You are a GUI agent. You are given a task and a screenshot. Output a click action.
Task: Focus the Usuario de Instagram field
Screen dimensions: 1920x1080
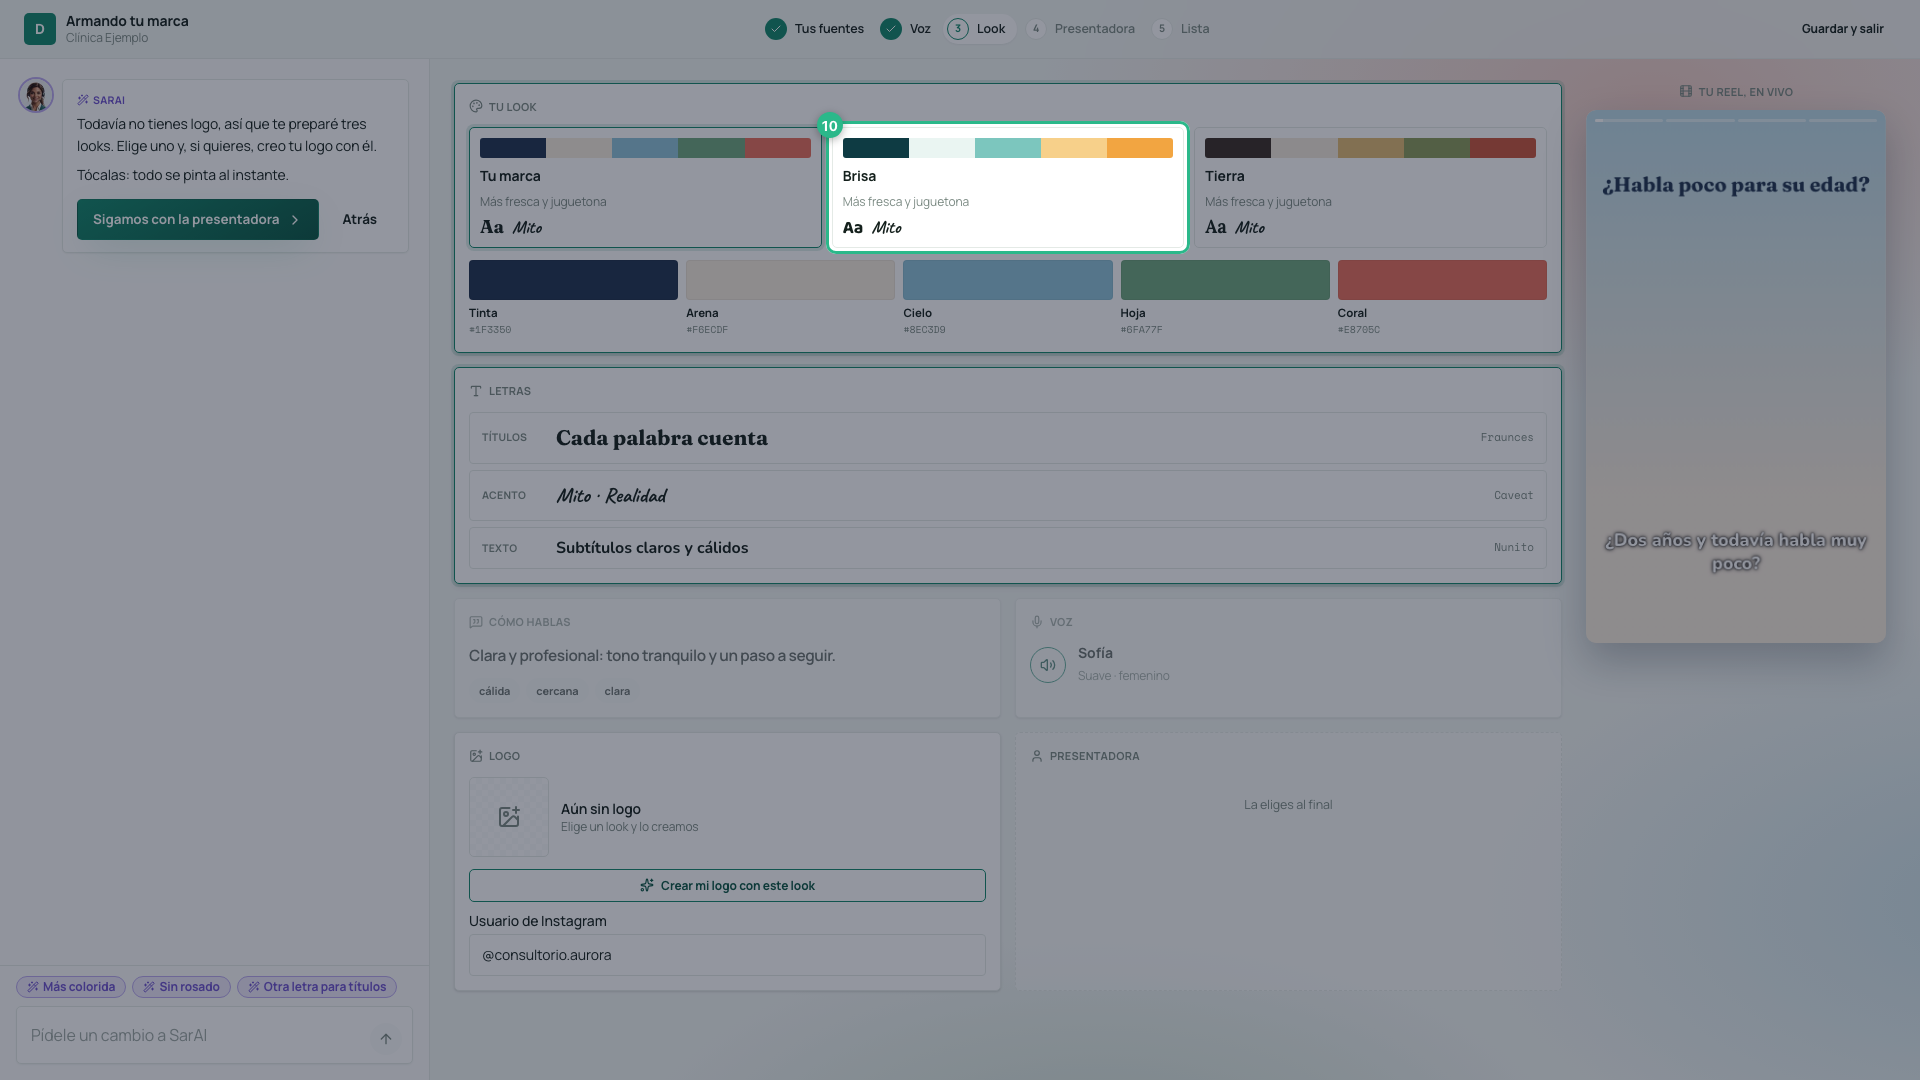(x=727, y=955)
